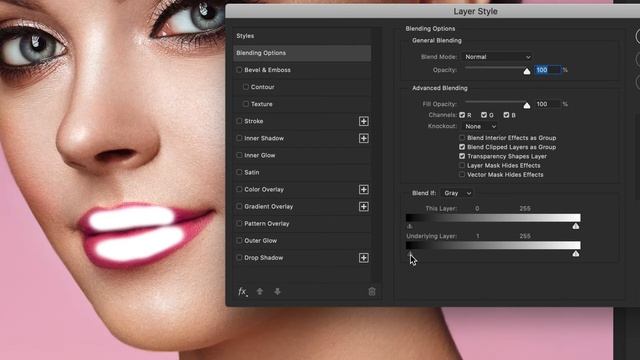Add another Stroke effect with plus icon
The width and height of the screenshot is (640, 360).
[x=364, y=121]
